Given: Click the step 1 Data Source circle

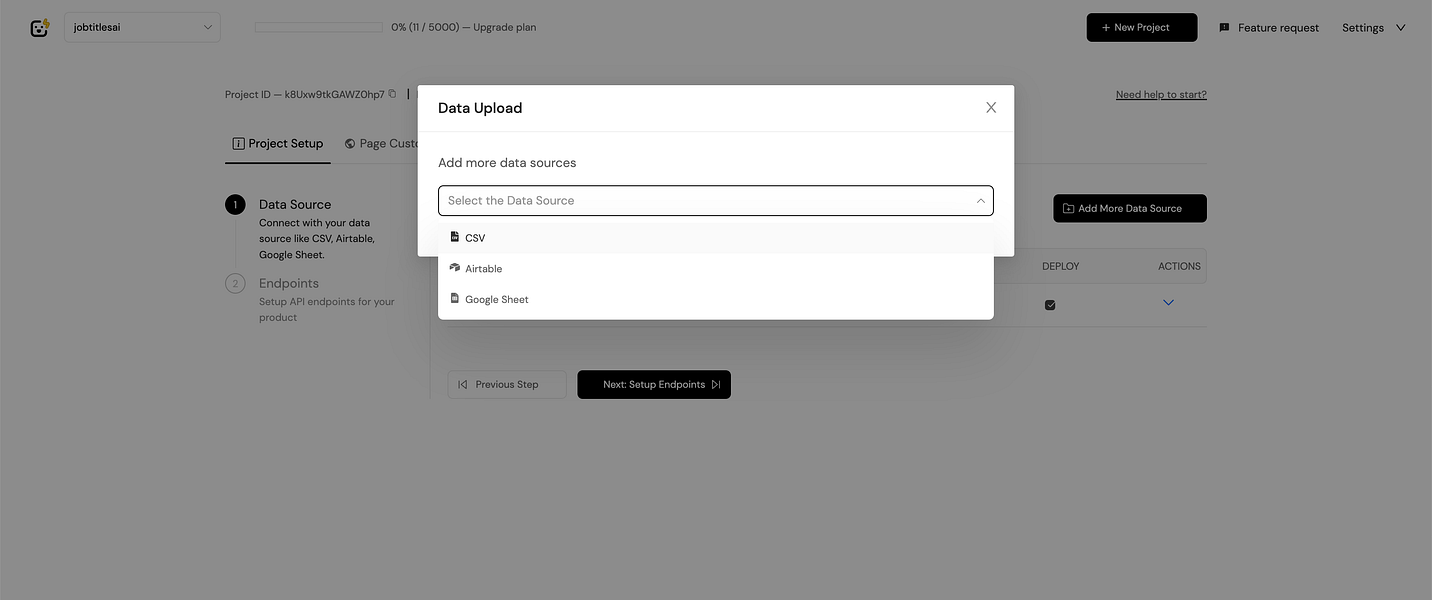Looking at the screenshot, I should coord(235,204).
